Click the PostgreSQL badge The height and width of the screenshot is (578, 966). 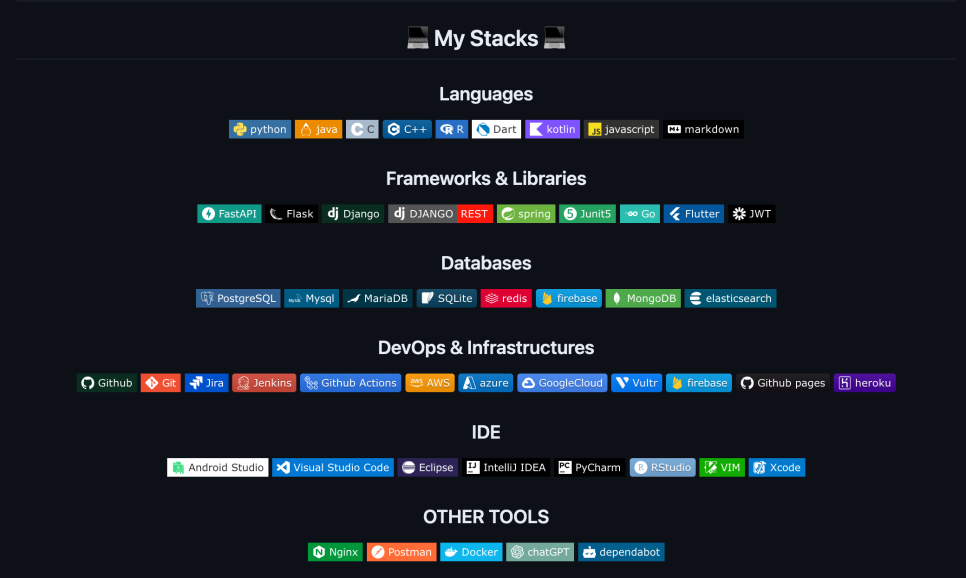(238, 298)
